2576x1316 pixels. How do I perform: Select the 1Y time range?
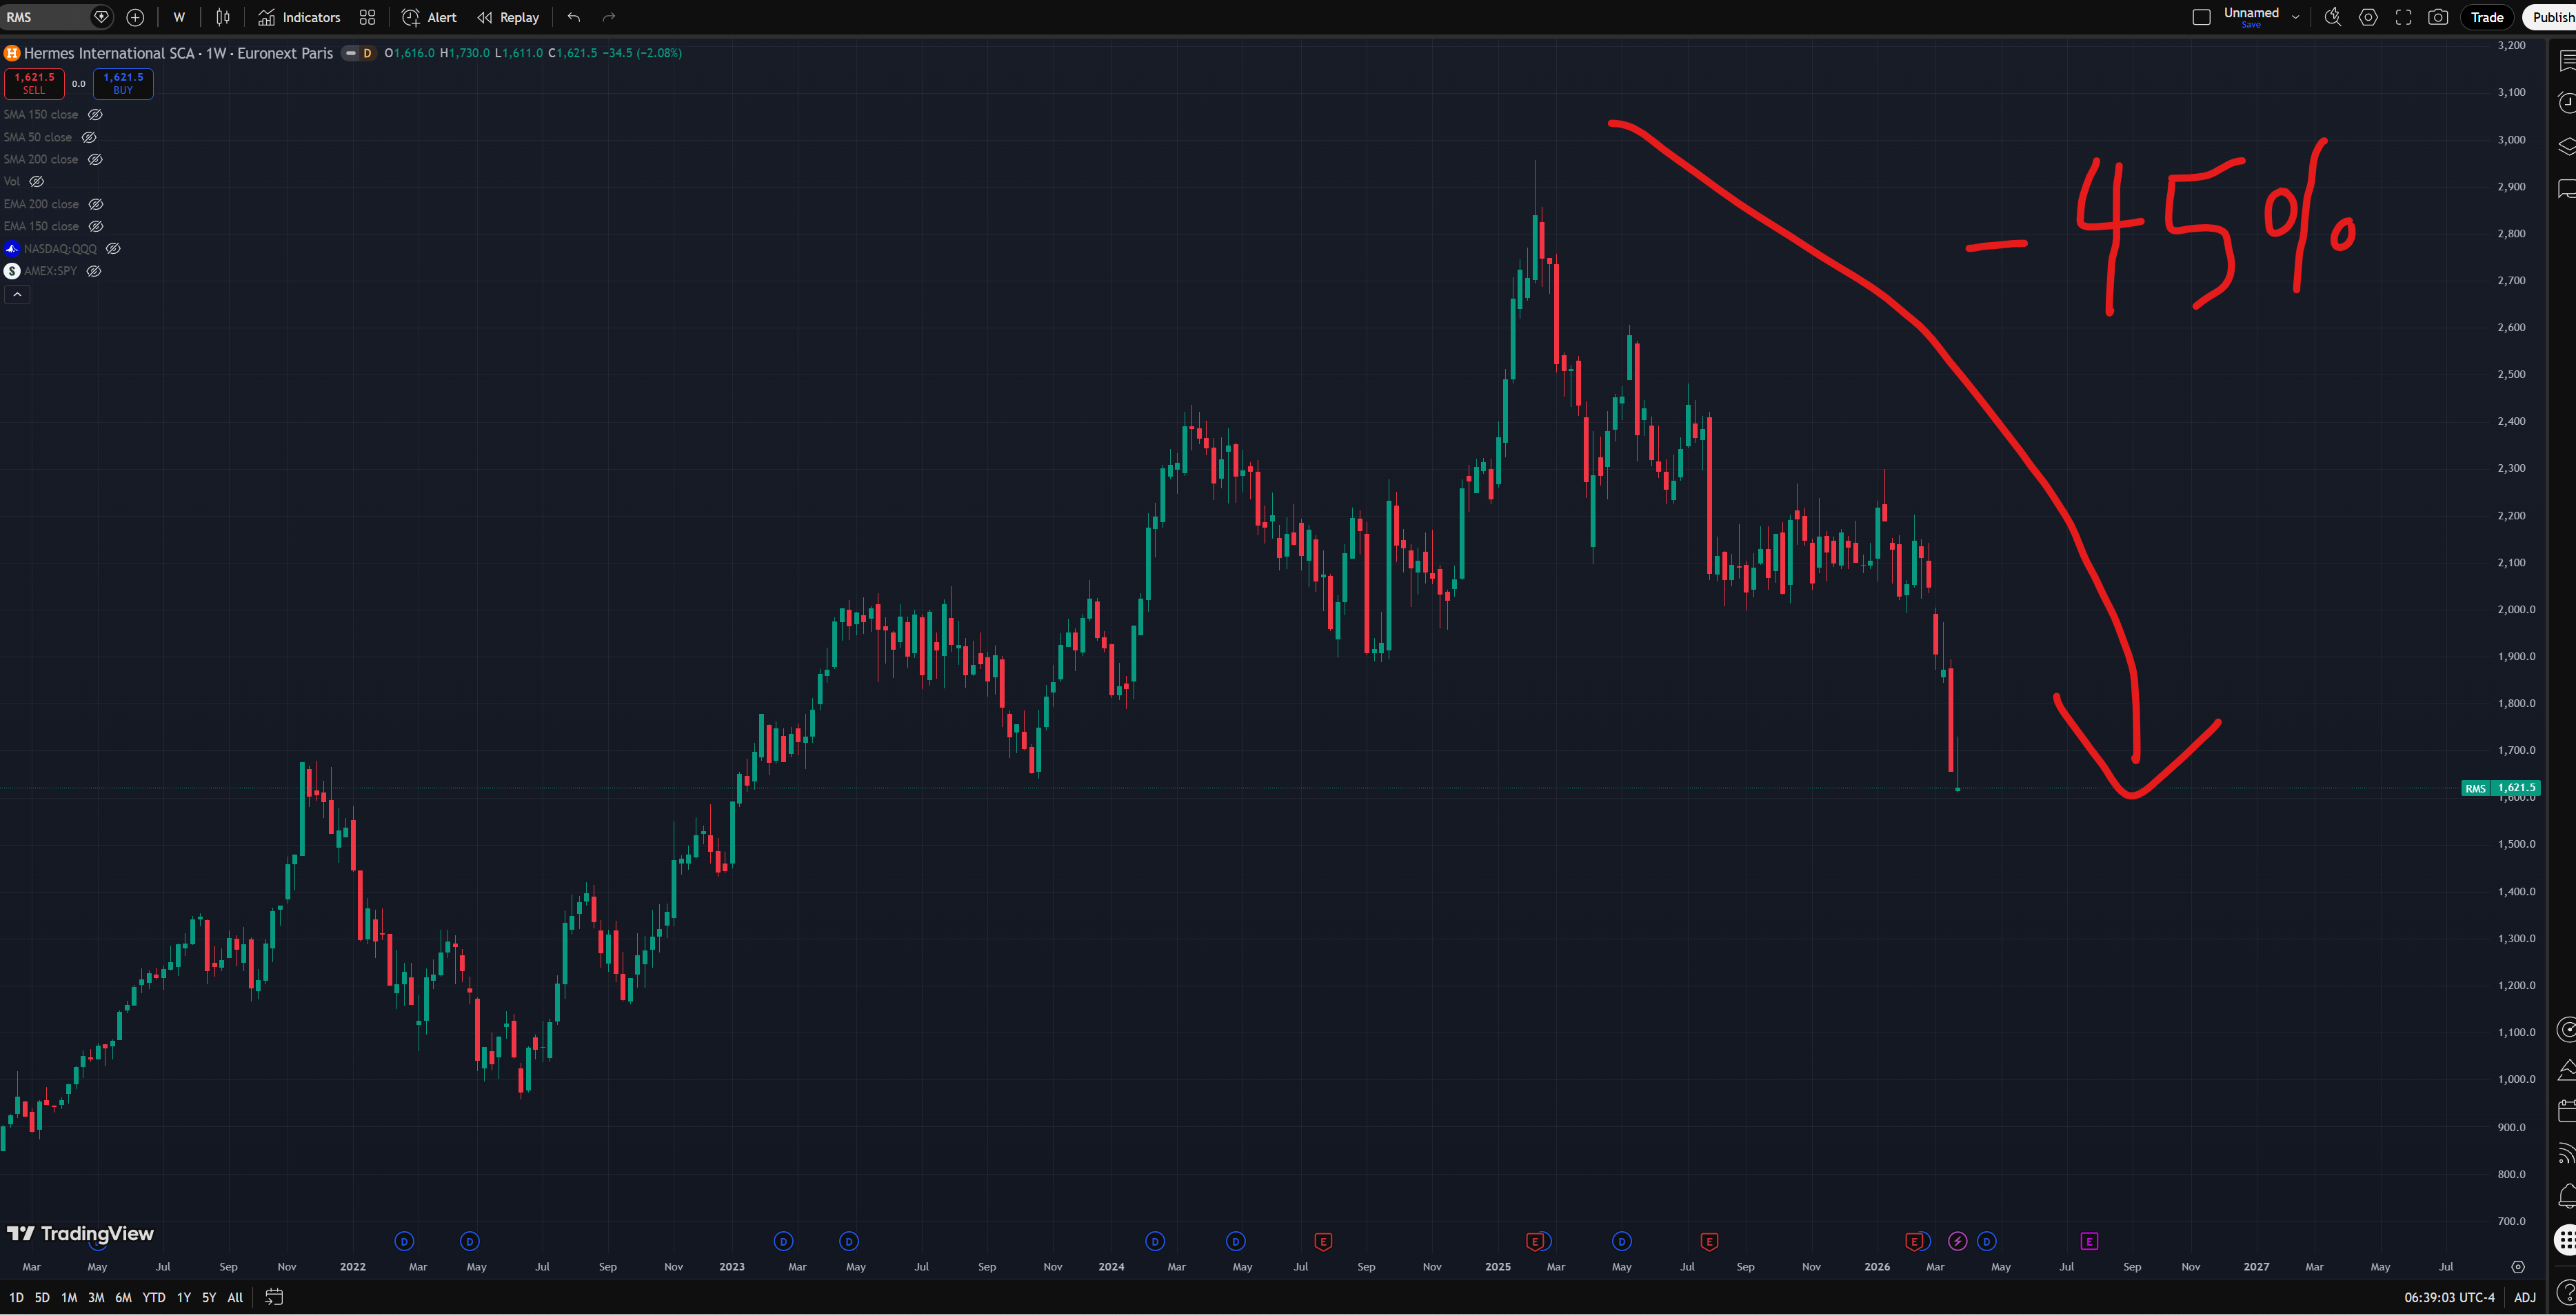click(x=184, y=1297)
